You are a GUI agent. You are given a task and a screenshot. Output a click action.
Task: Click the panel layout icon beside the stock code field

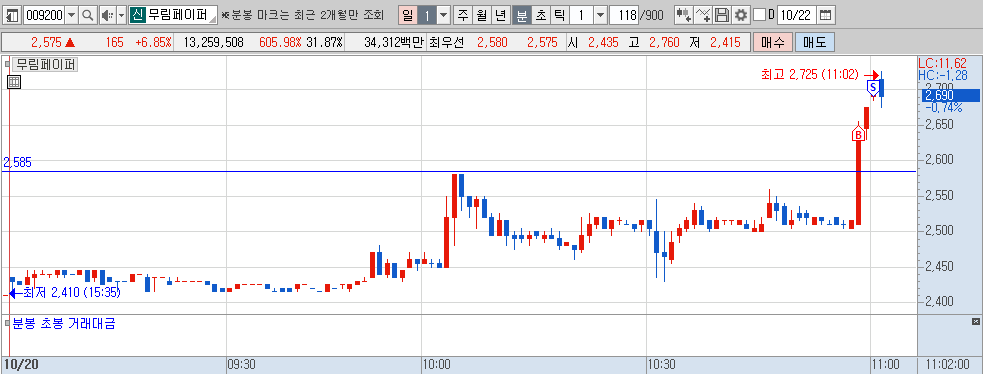(x=13, y=15)
